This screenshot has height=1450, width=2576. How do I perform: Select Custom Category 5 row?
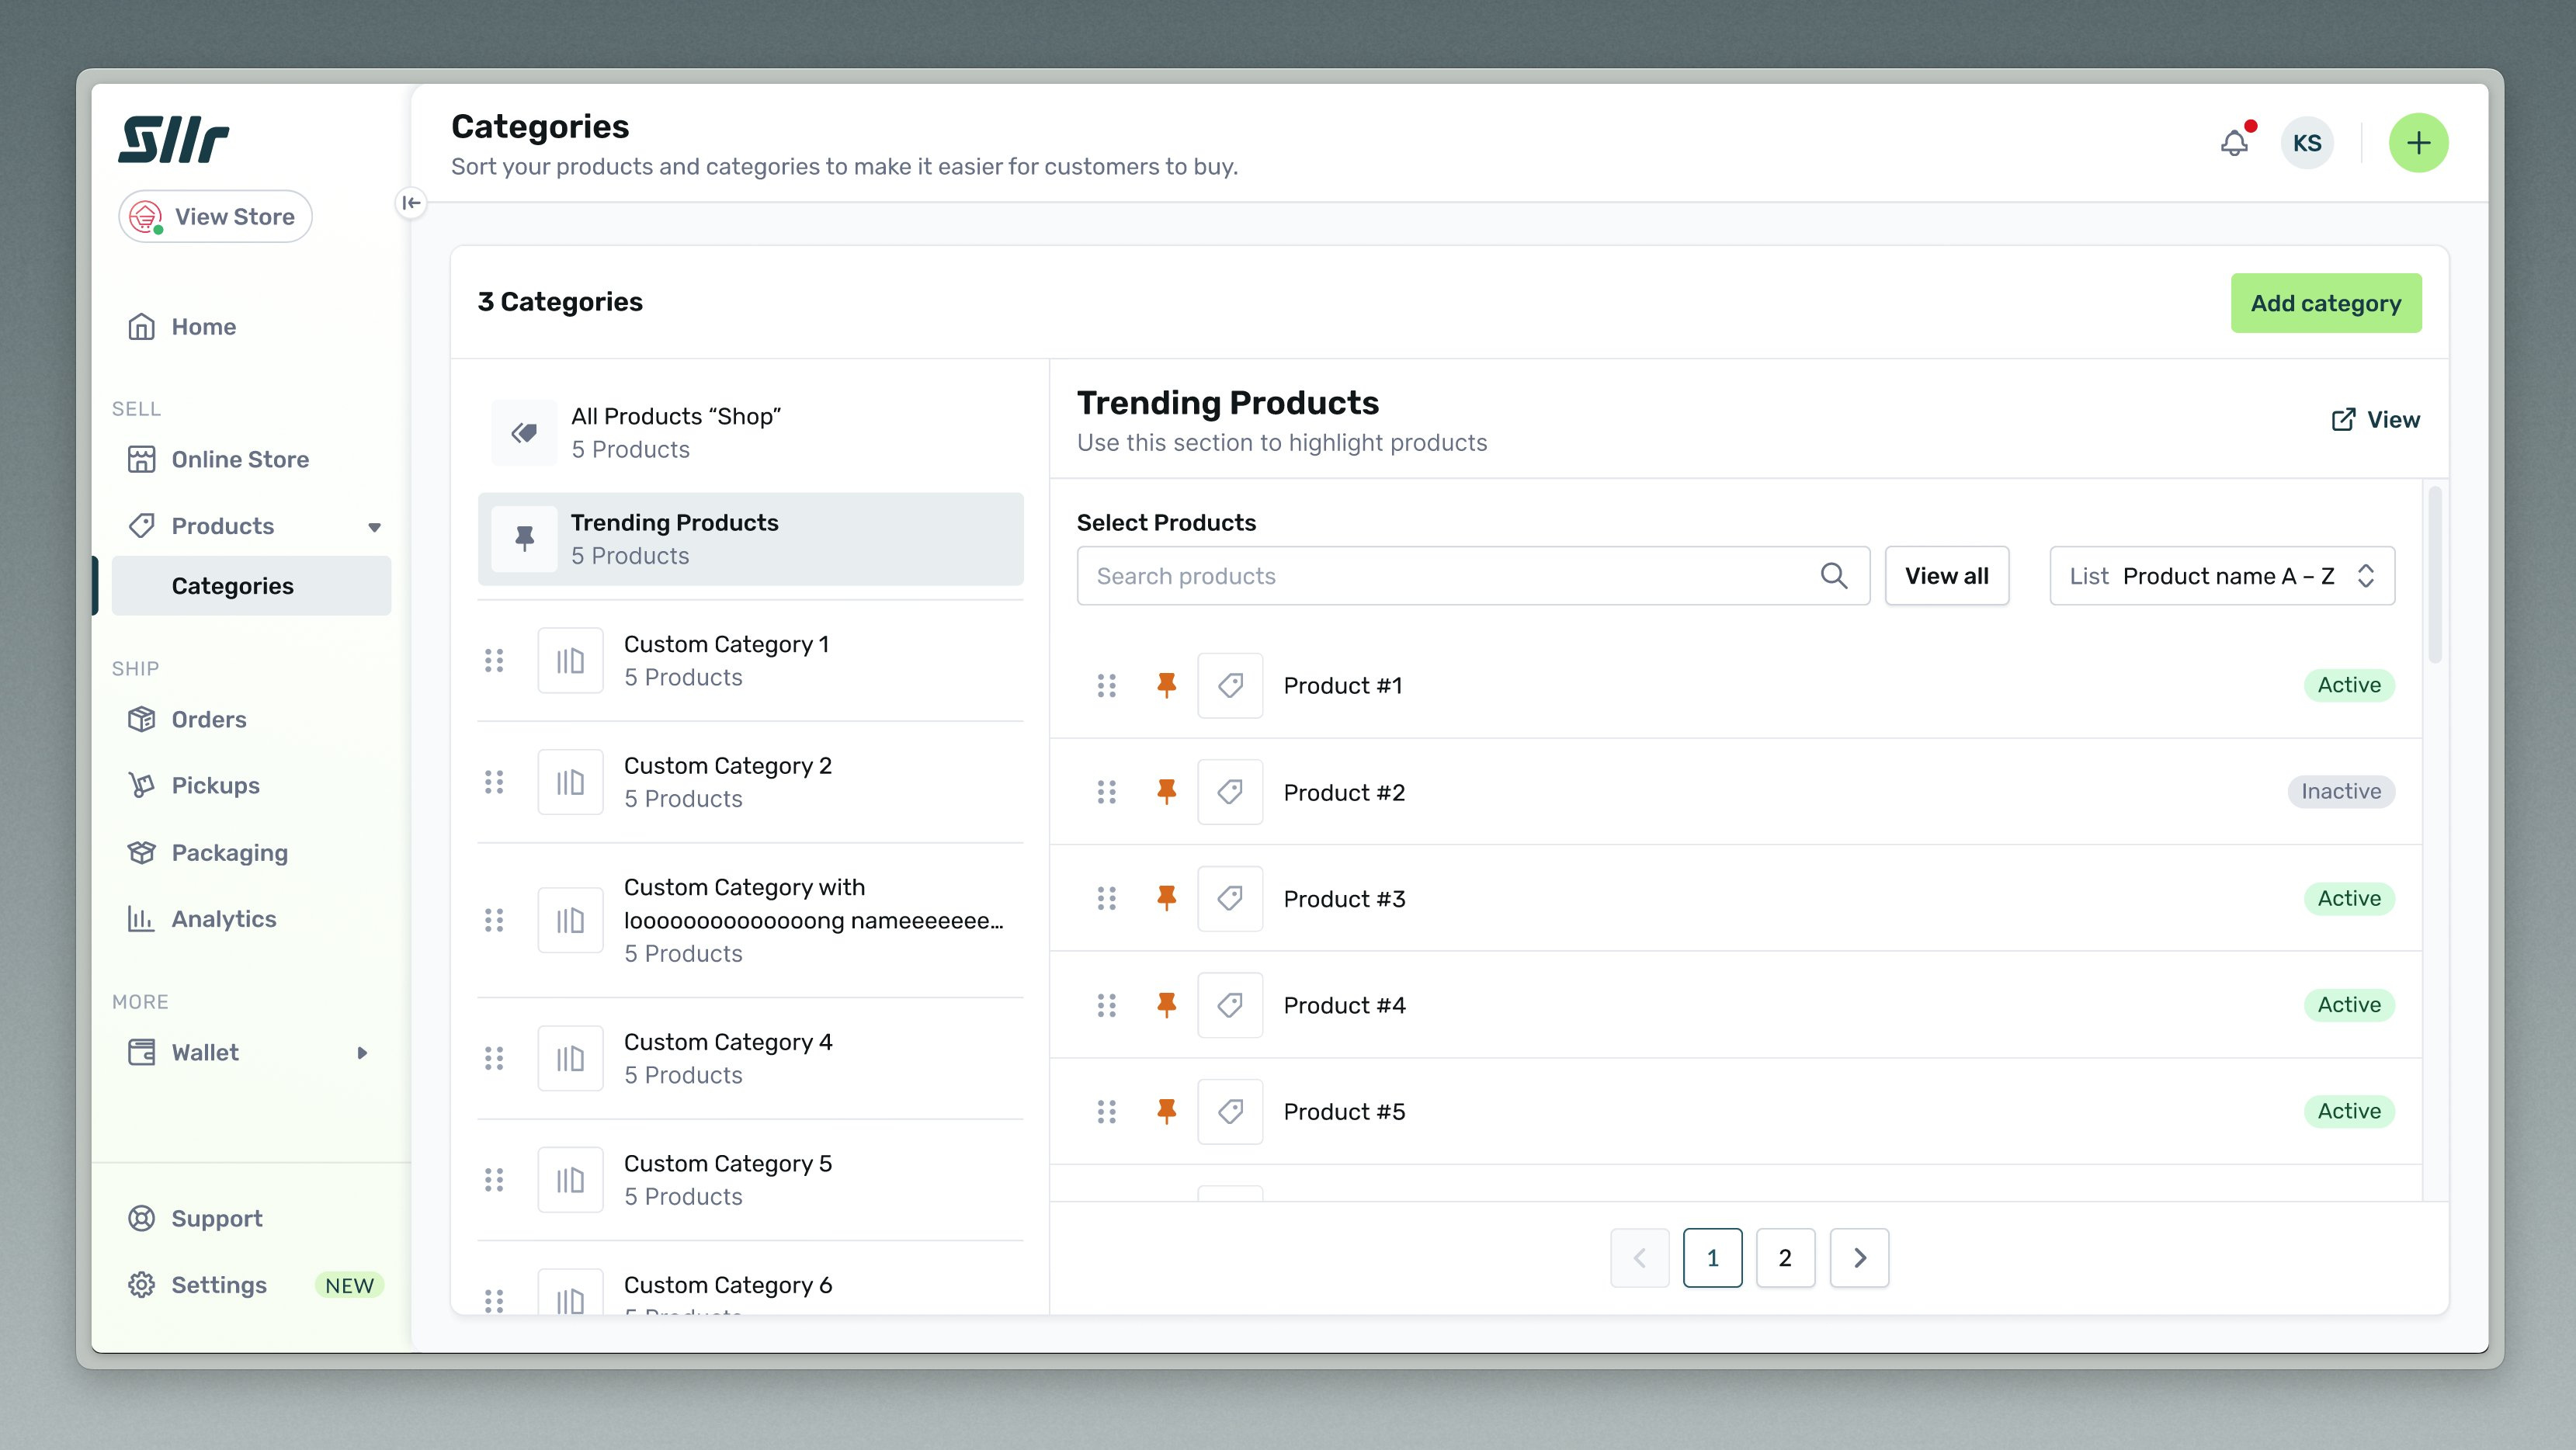coord(750,1180)
